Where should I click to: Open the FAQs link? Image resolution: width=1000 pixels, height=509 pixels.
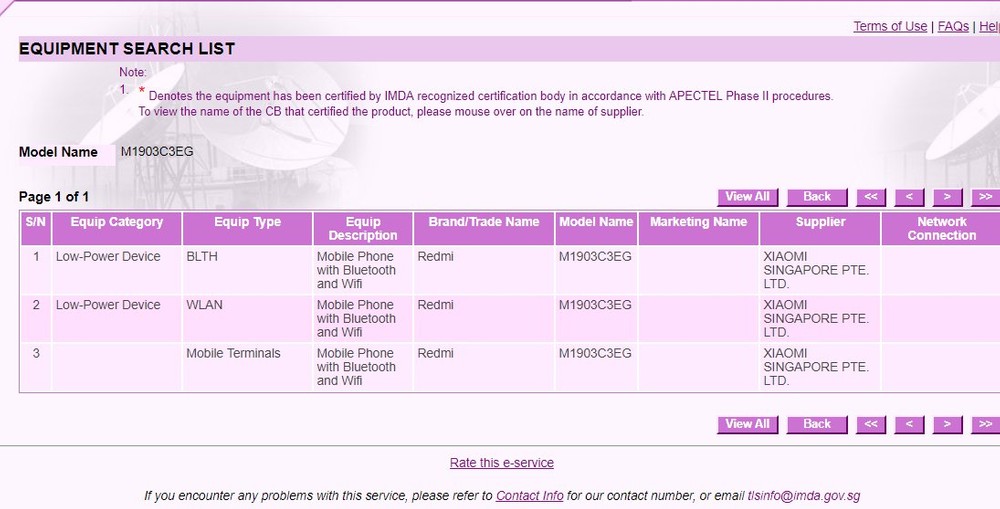coord(953,26)
